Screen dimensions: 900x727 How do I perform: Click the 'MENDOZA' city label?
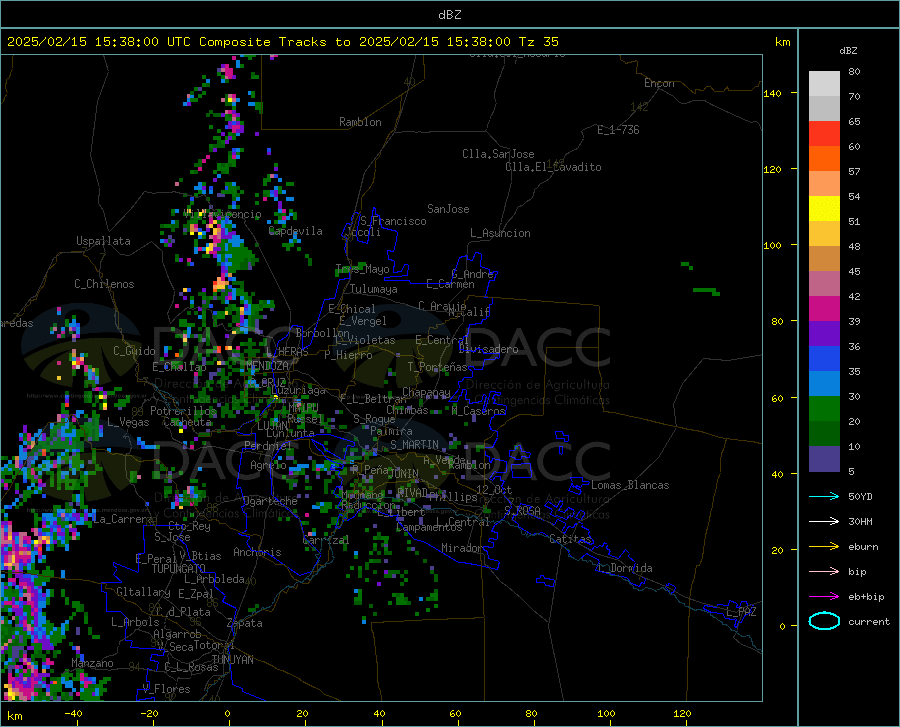tap(267, 366)
